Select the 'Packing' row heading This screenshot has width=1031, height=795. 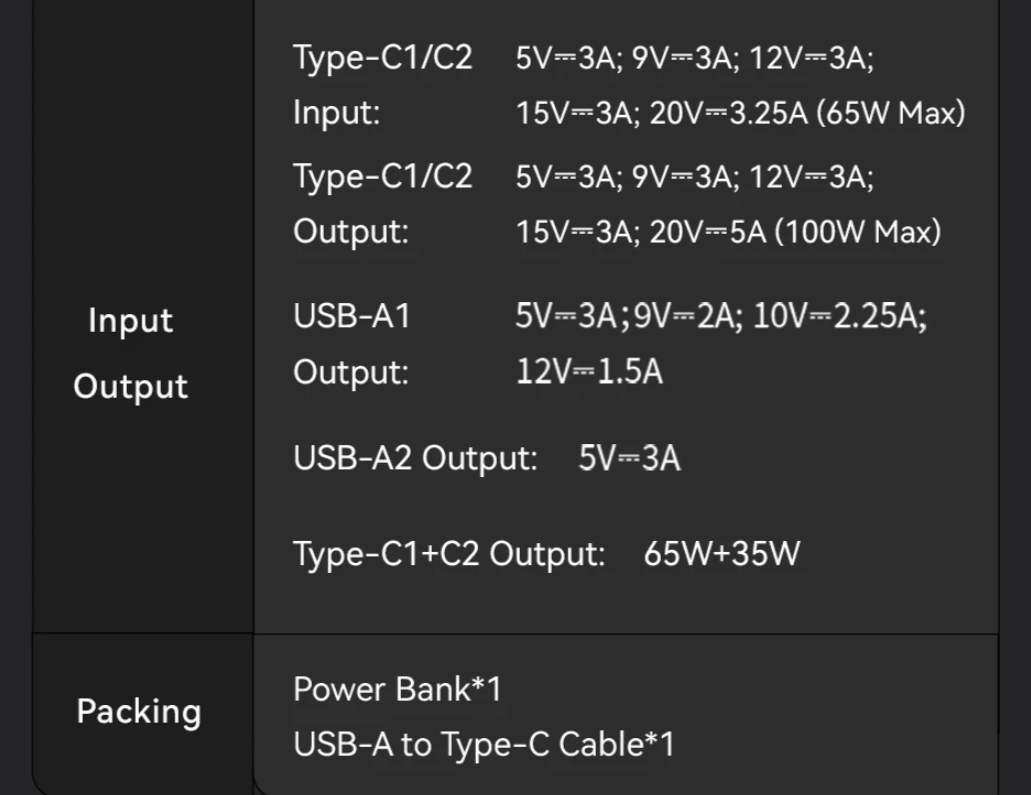pyautogui.click(x=139, y=711)
